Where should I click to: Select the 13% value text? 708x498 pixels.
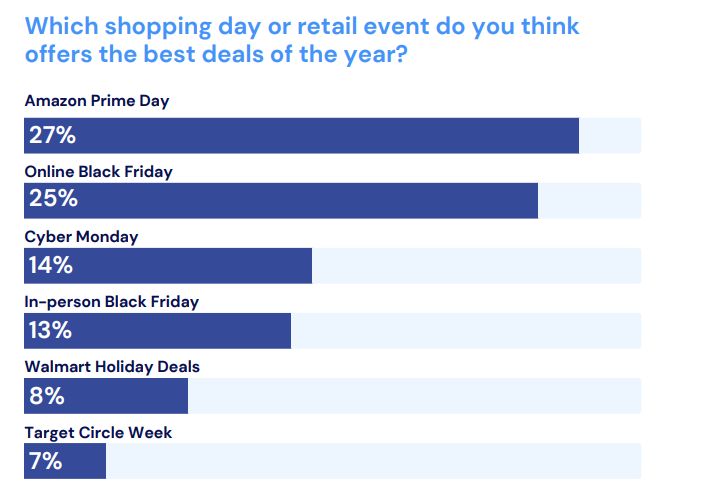50,331
